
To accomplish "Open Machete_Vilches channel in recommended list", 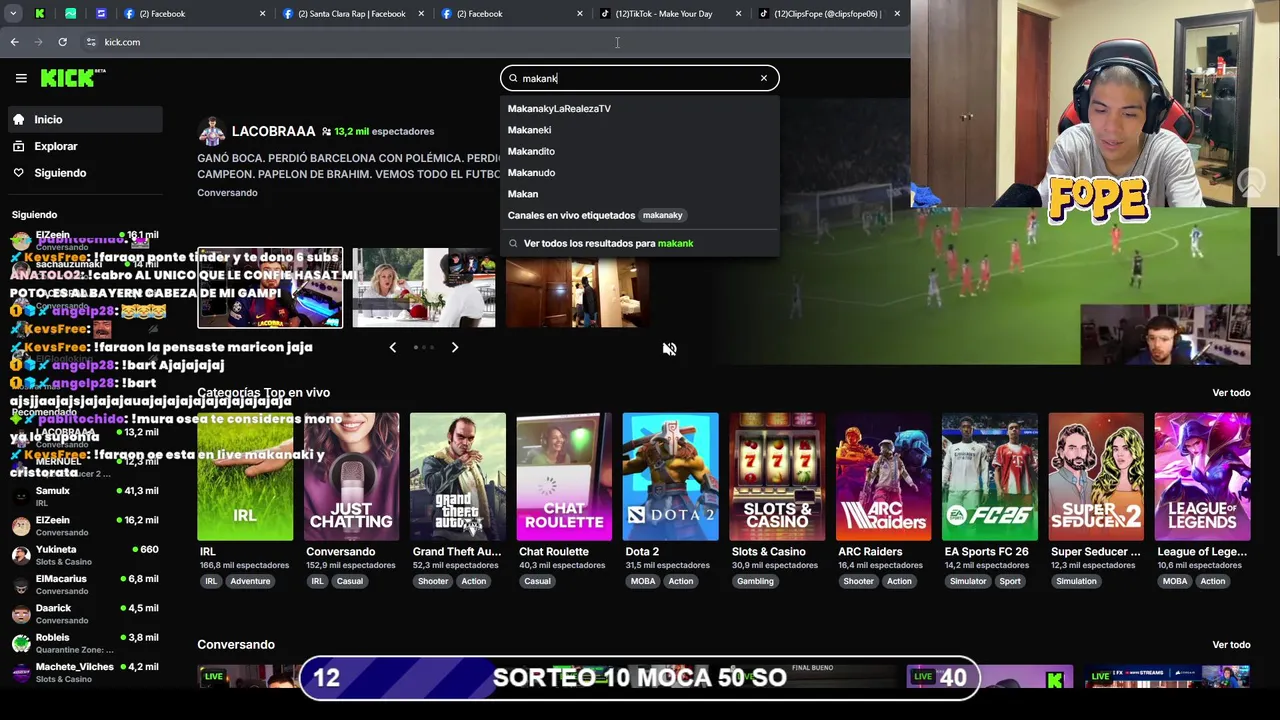I will [85, 672].
